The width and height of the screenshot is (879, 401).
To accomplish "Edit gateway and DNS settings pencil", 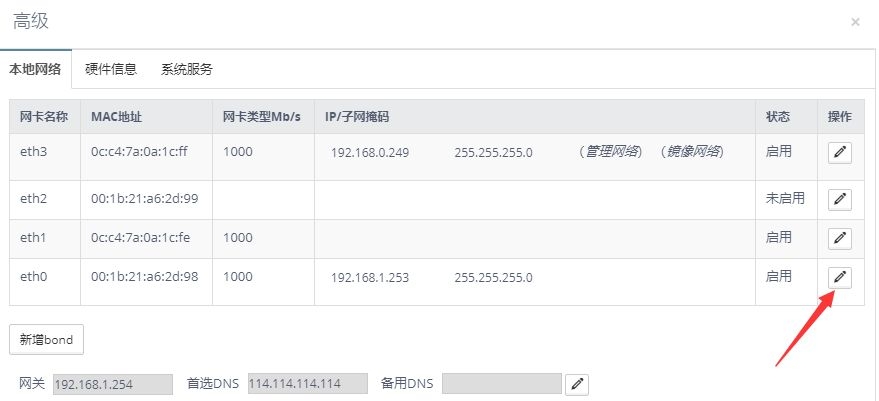I will (x=576, y=384).
